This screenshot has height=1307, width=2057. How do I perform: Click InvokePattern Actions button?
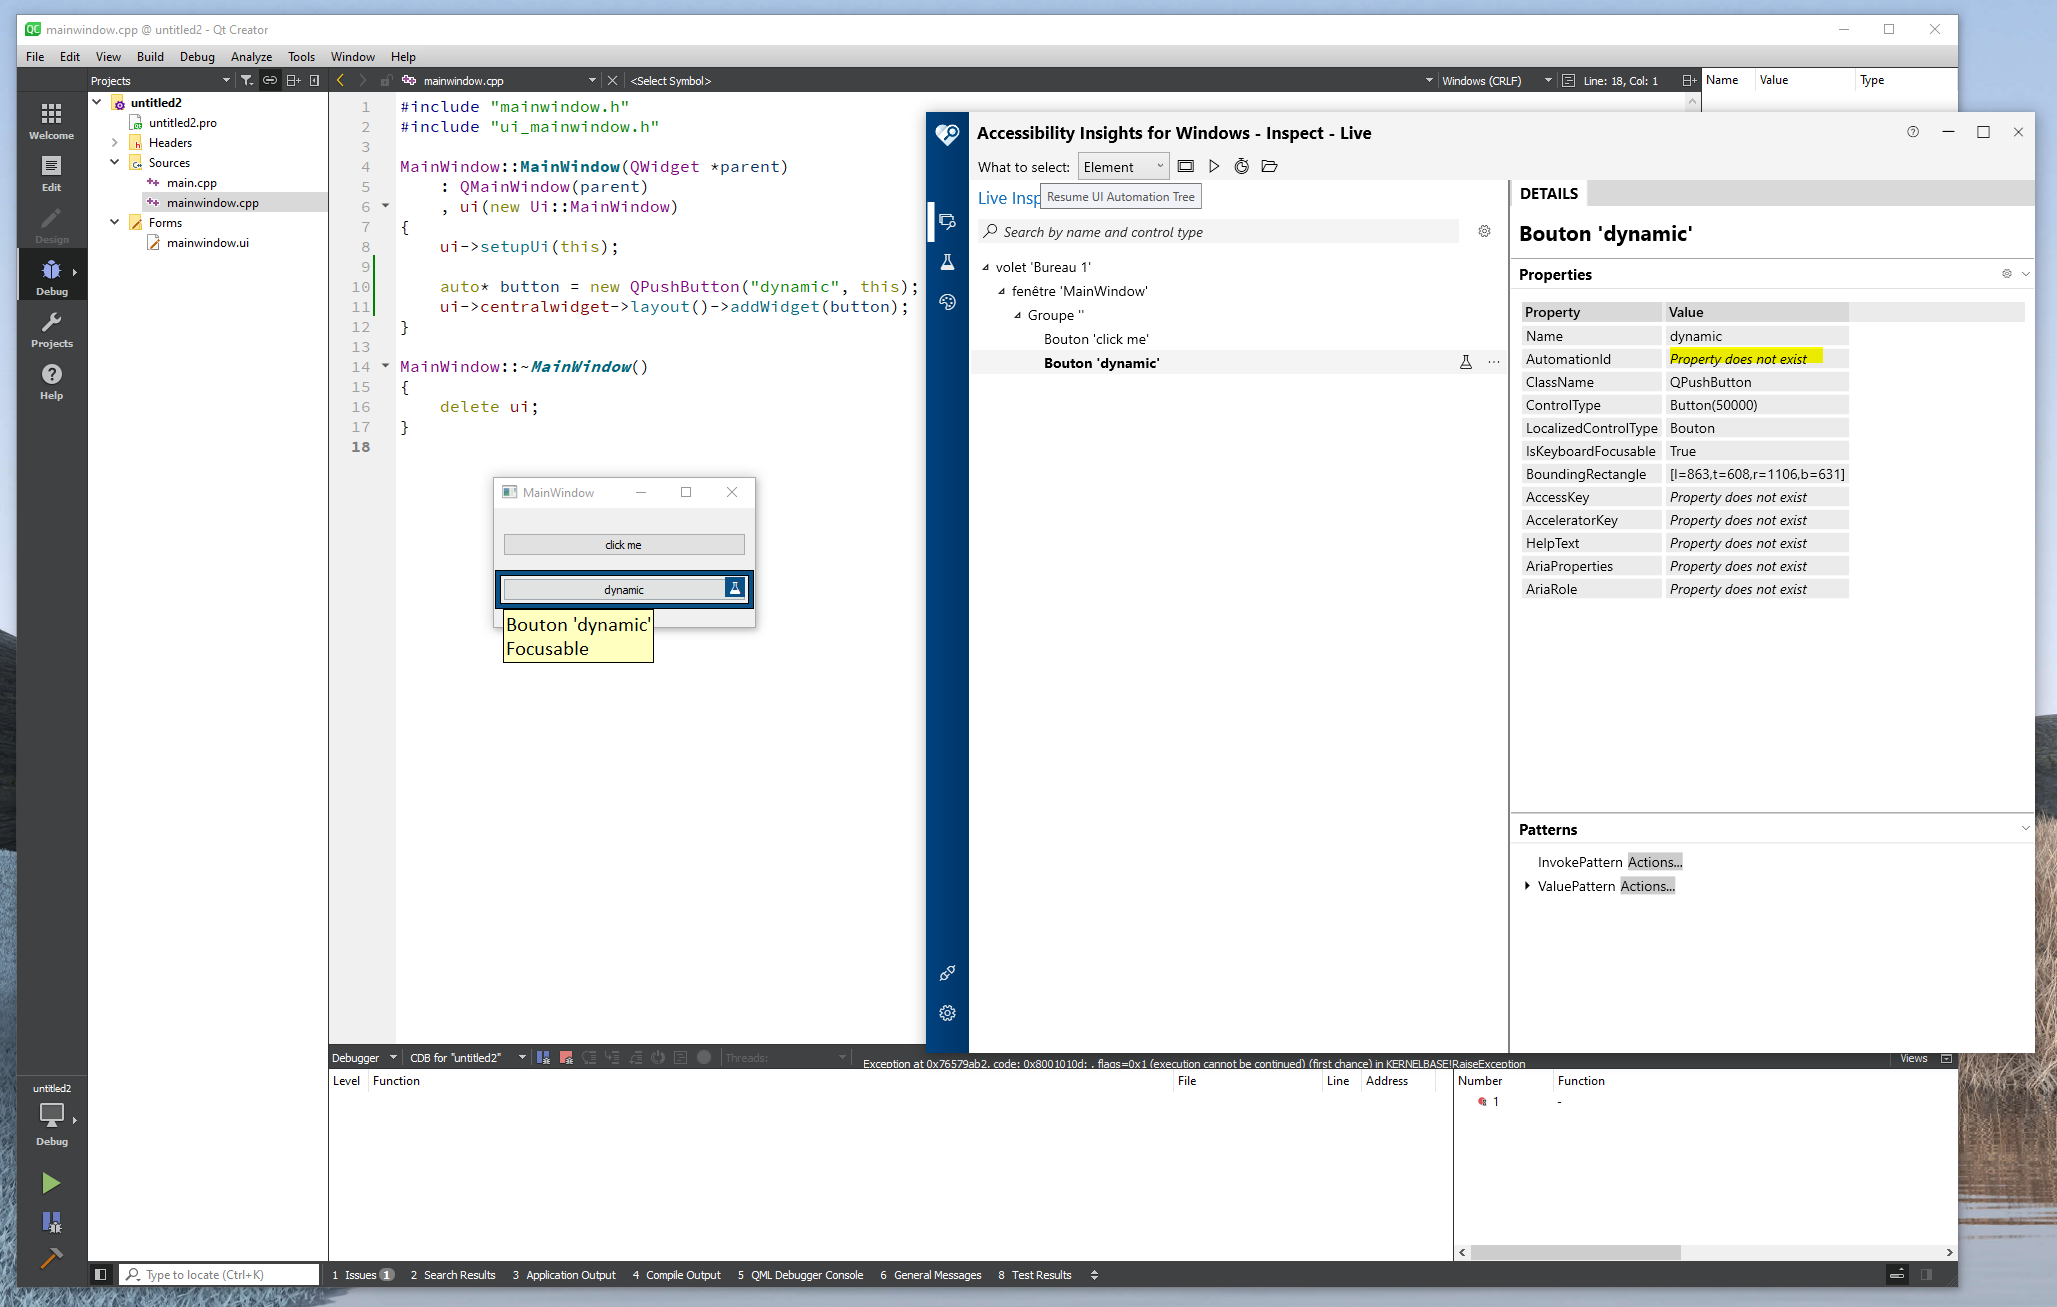(1655, 861)
